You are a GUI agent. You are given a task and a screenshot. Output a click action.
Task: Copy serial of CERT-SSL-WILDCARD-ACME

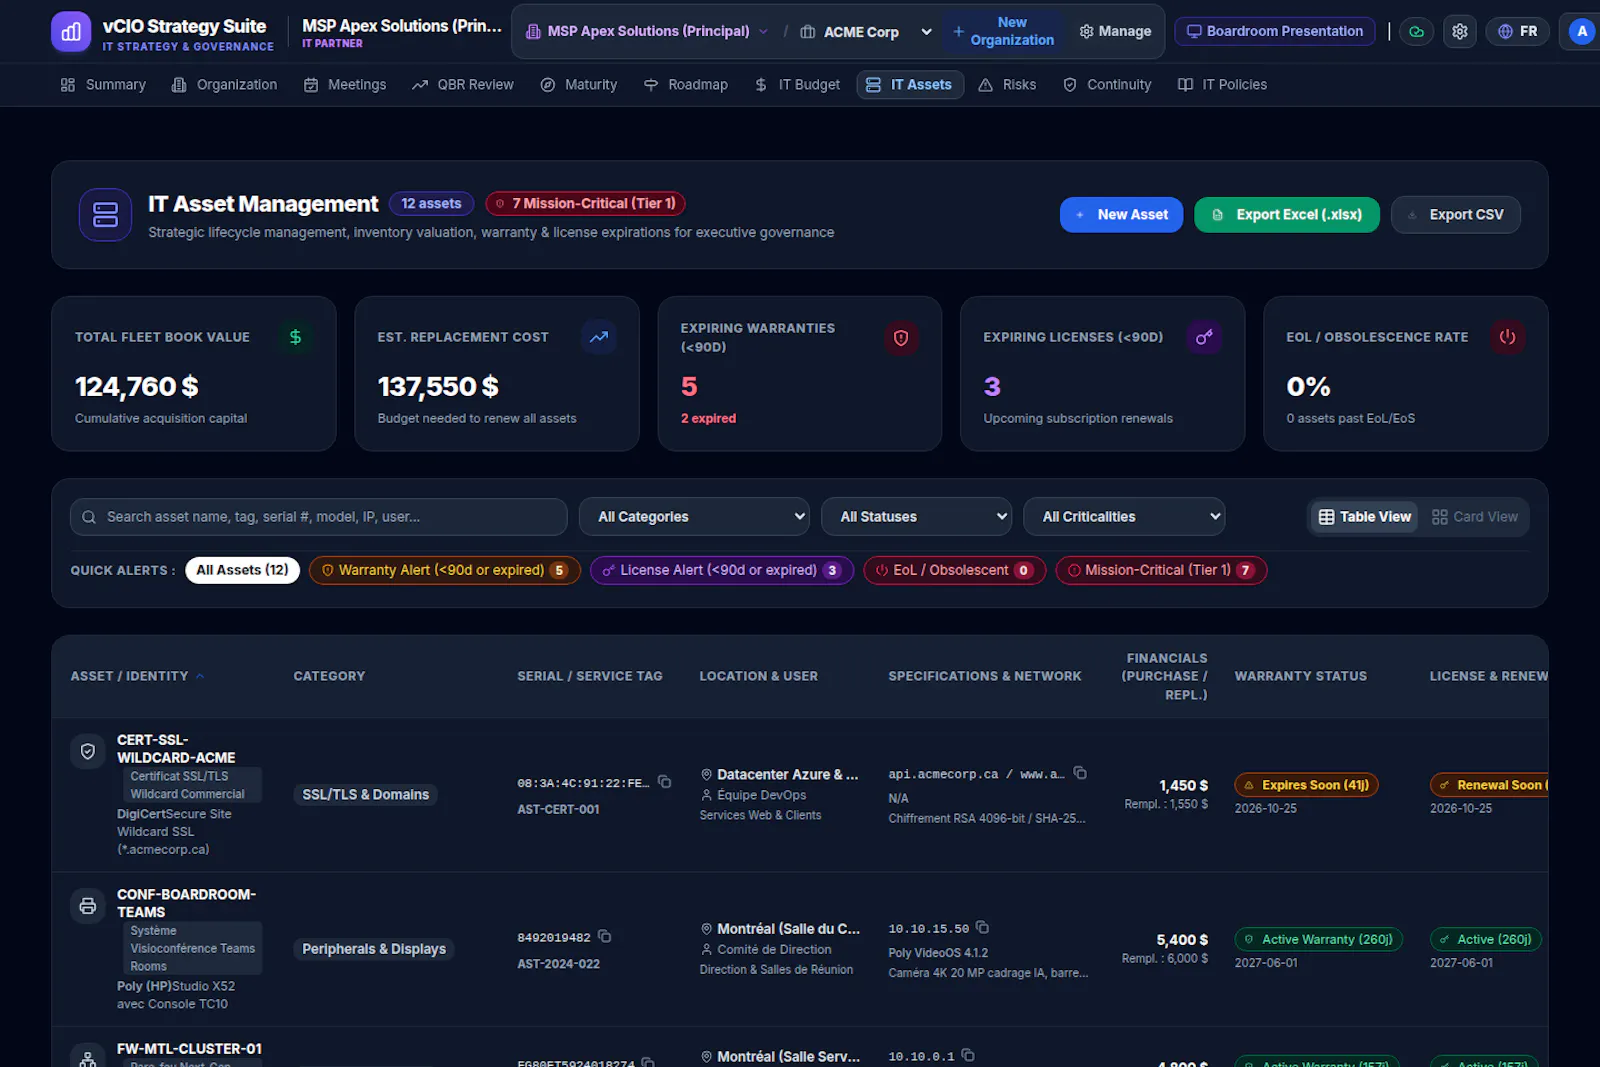[x=664, y=782]
